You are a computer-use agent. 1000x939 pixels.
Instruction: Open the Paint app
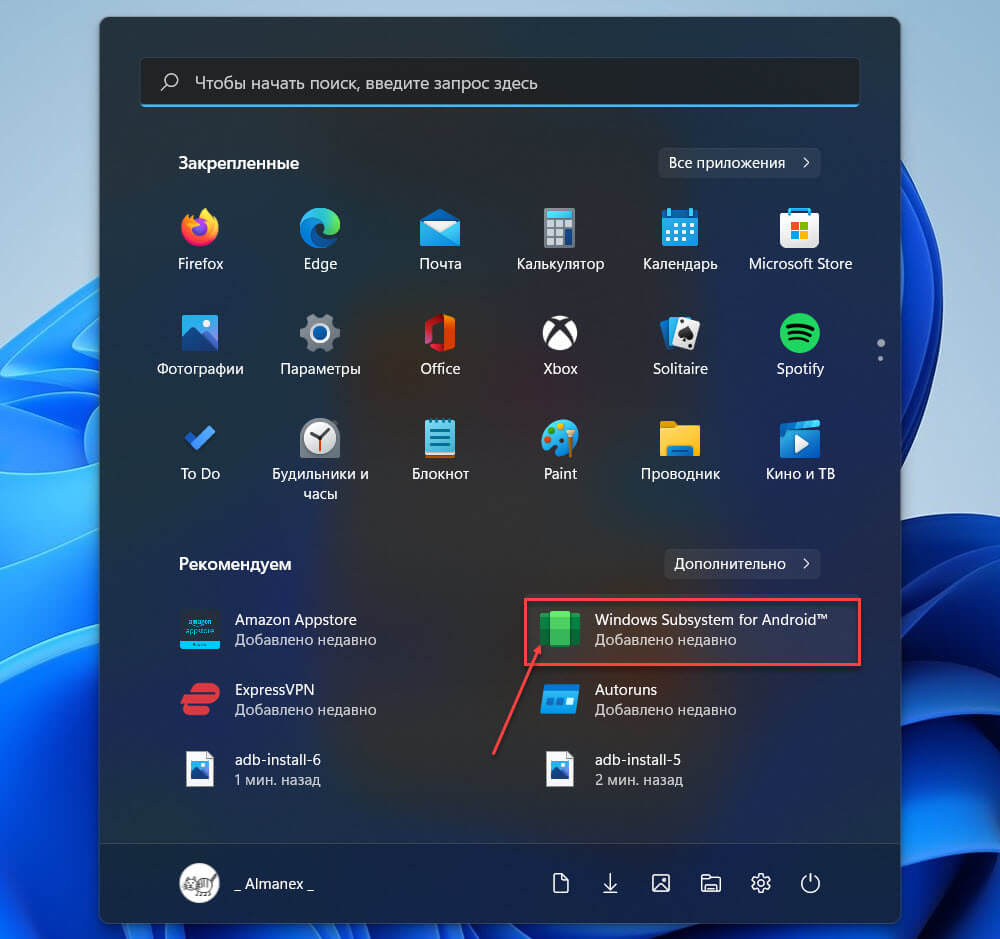click(x=560, y=451)
